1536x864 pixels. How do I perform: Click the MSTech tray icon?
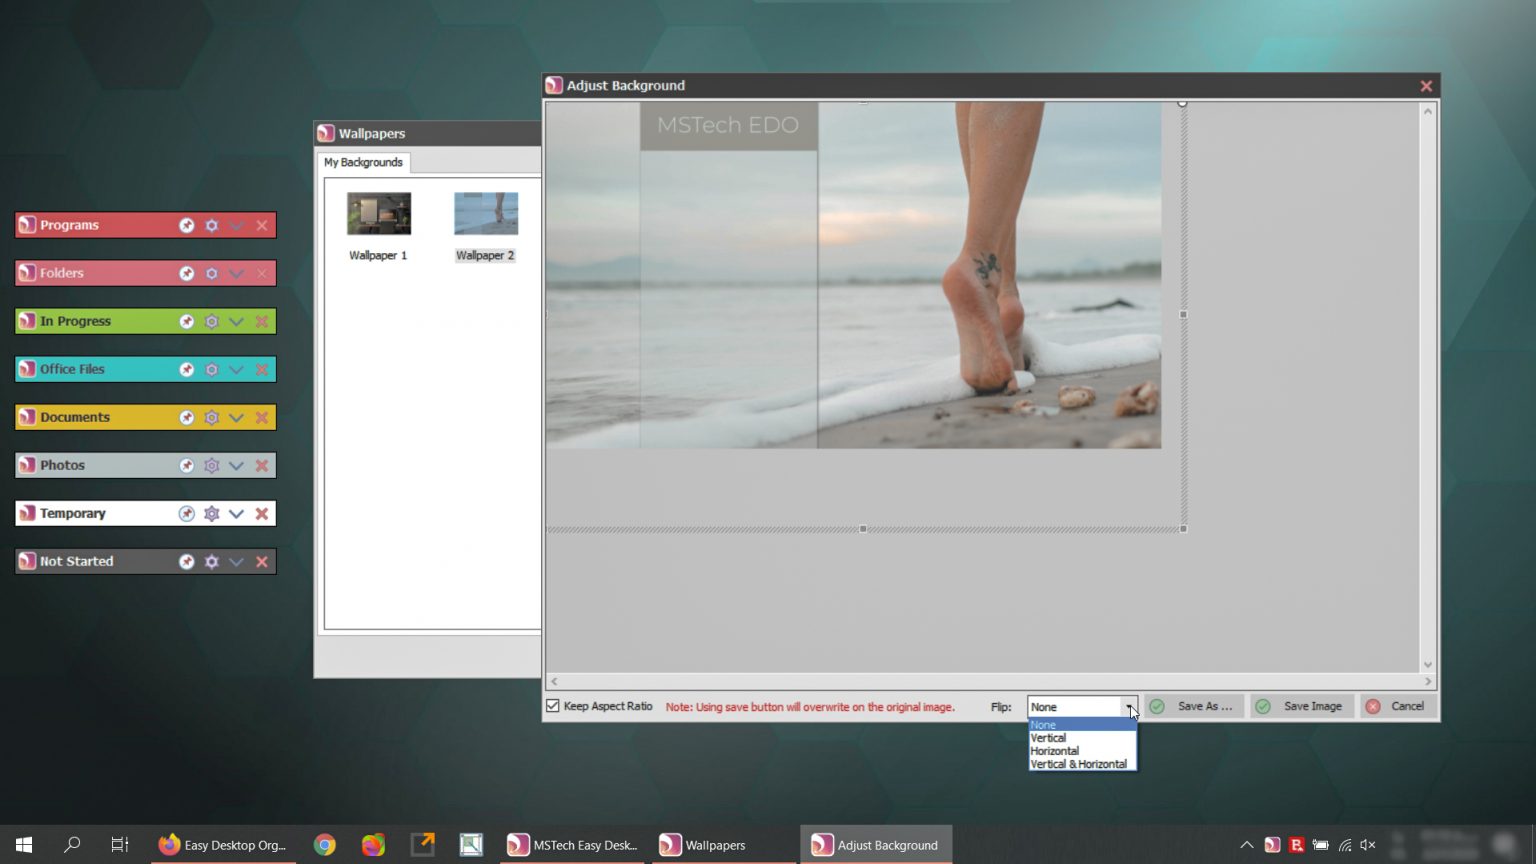1272,845
